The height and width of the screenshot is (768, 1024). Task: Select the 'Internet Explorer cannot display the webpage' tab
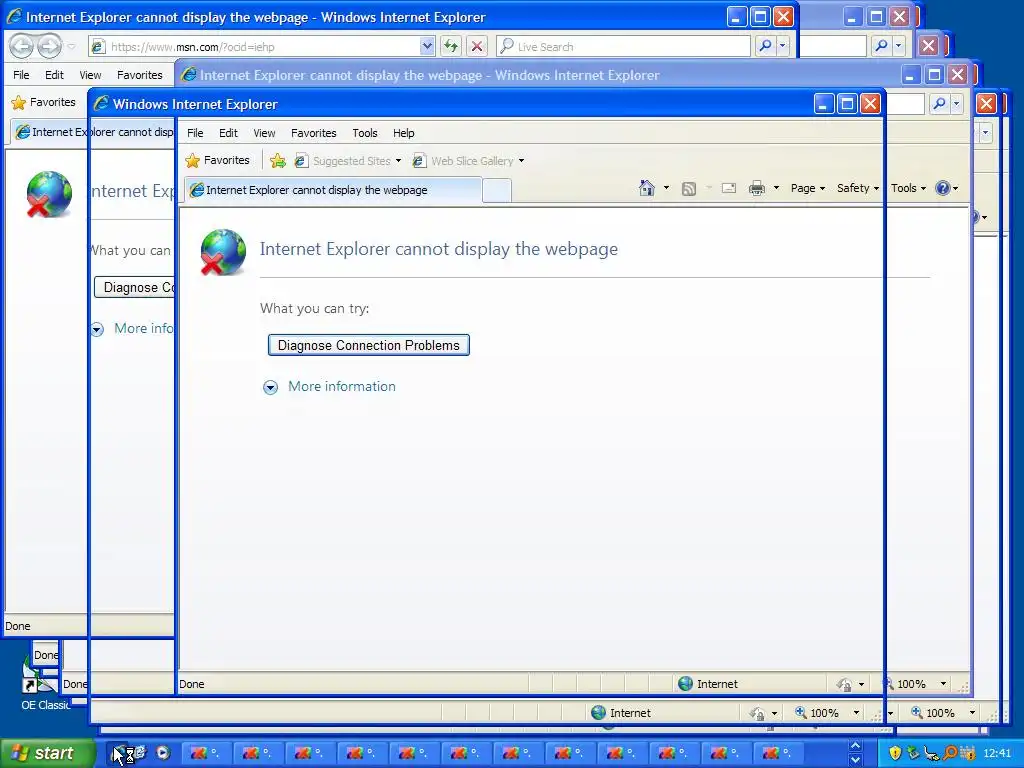click(x=333, y=190)
